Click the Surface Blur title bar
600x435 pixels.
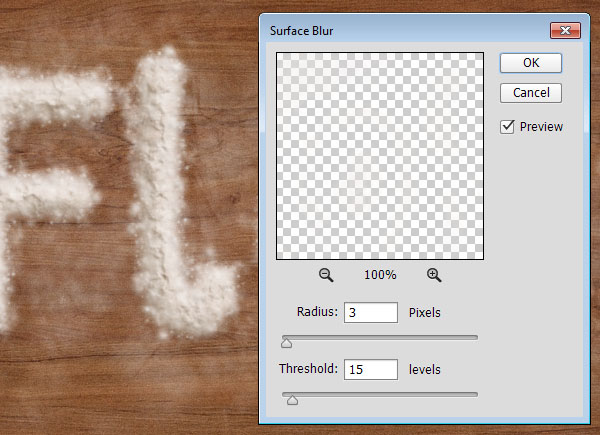point(400,29)
